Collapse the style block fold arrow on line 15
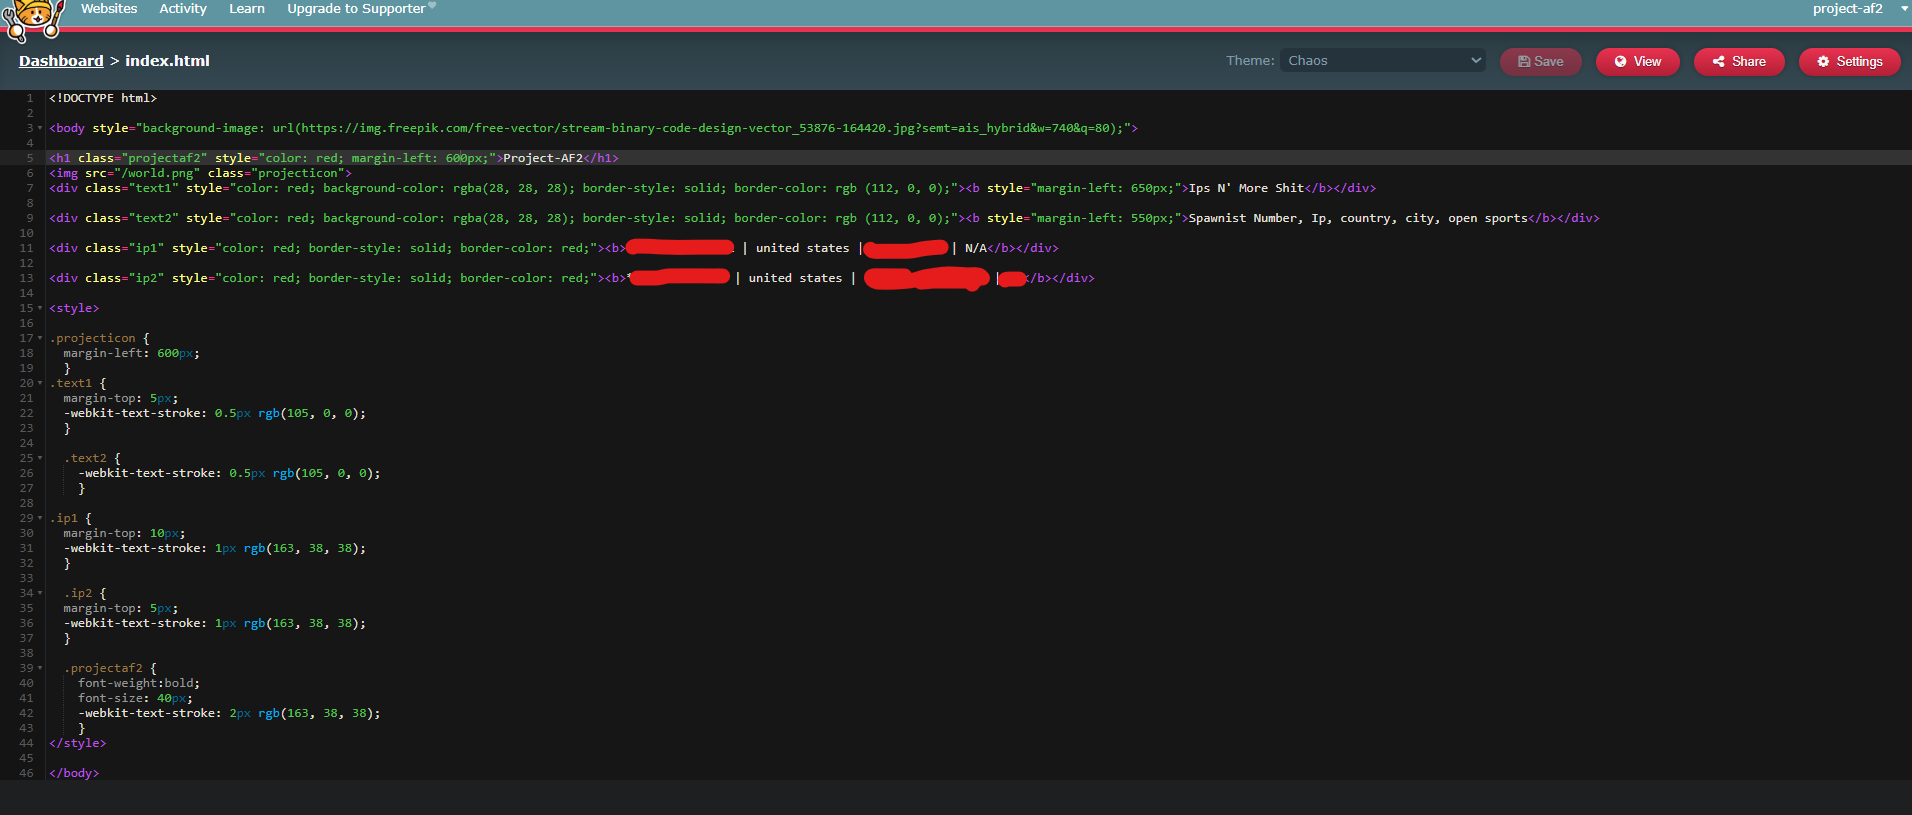The height and width of the screenshot is (815, 1912). [x=40, y=308]
